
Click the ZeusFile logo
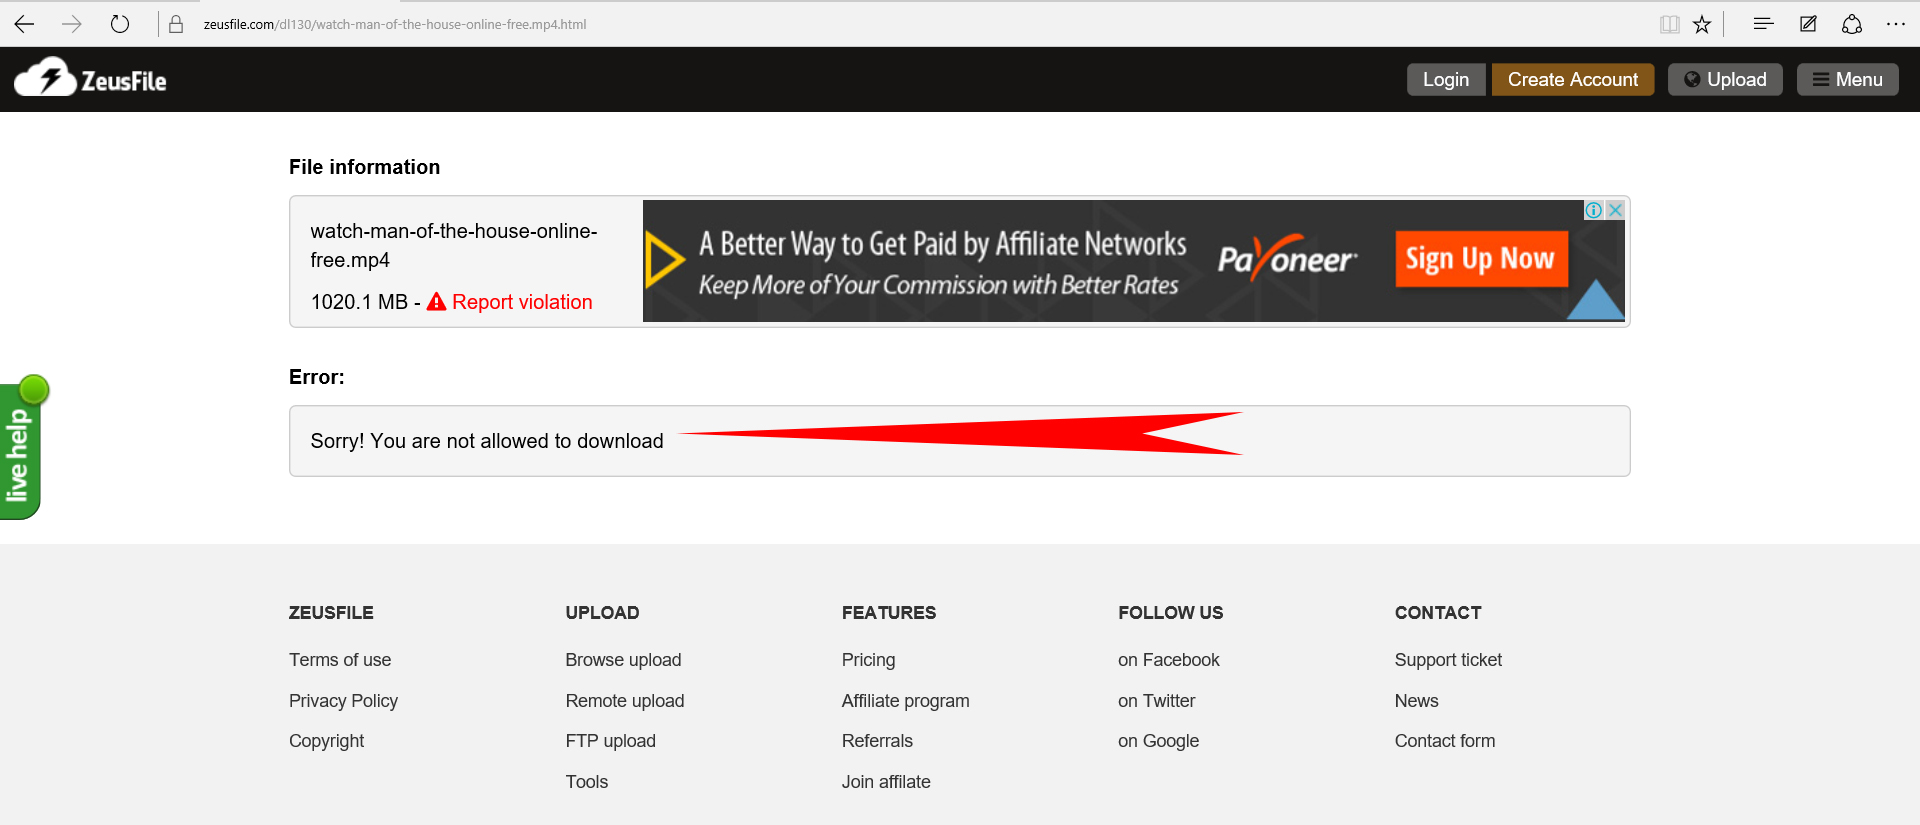[90, 78]
